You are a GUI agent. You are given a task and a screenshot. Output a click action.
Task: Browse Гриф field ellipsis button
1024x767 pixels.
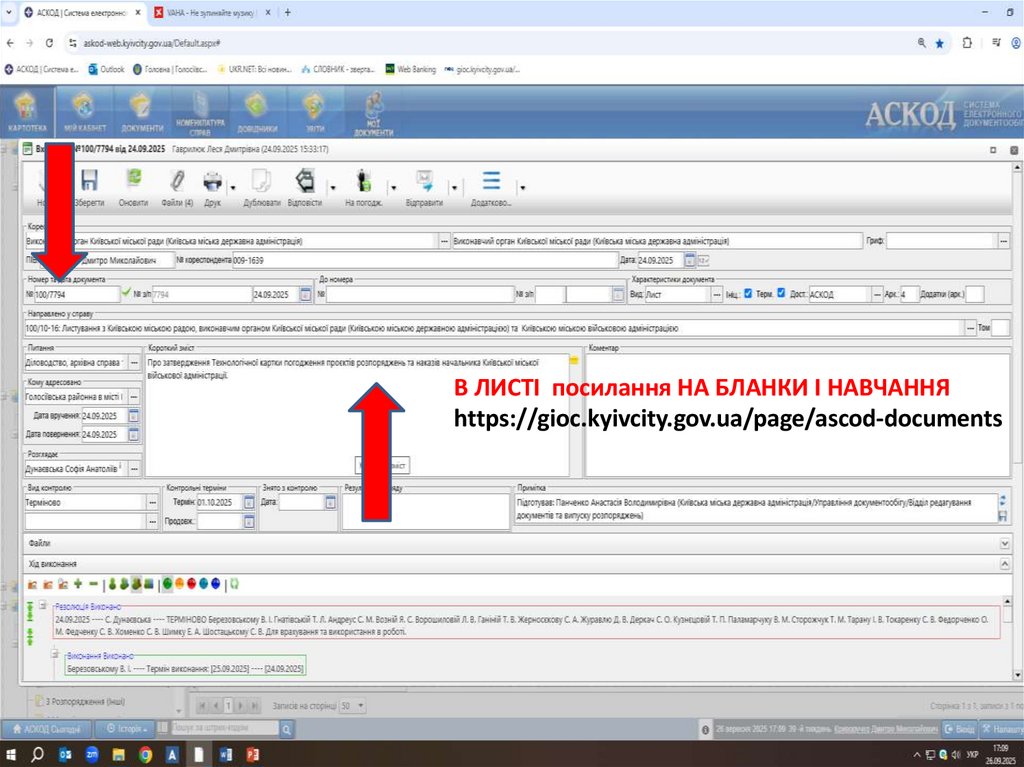pyautogui.click(x=1004, y=241)
